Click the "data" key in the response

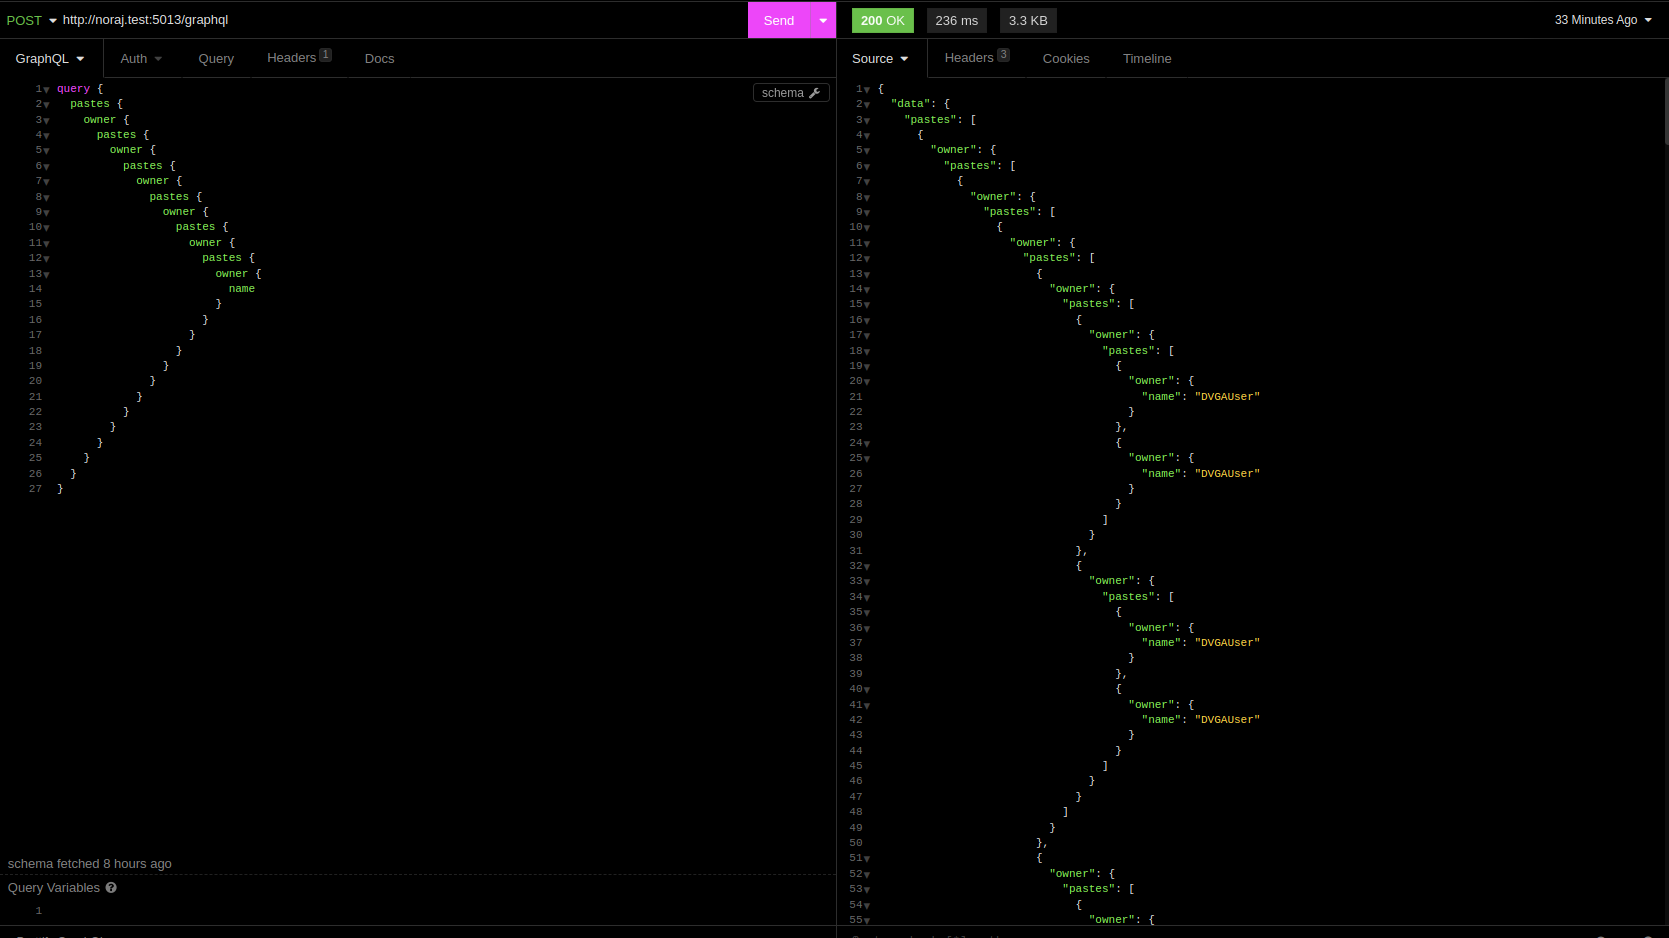pos(911,104)
